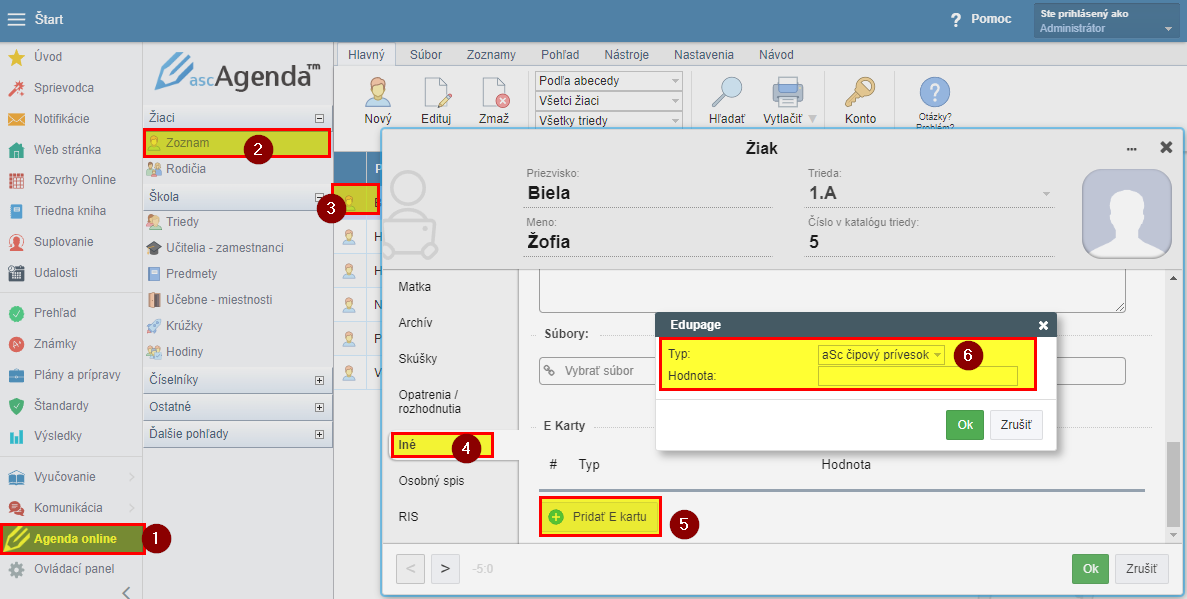Open Sprievodca wizard wand icon
1187x599 pixels.
click(16, 88)
